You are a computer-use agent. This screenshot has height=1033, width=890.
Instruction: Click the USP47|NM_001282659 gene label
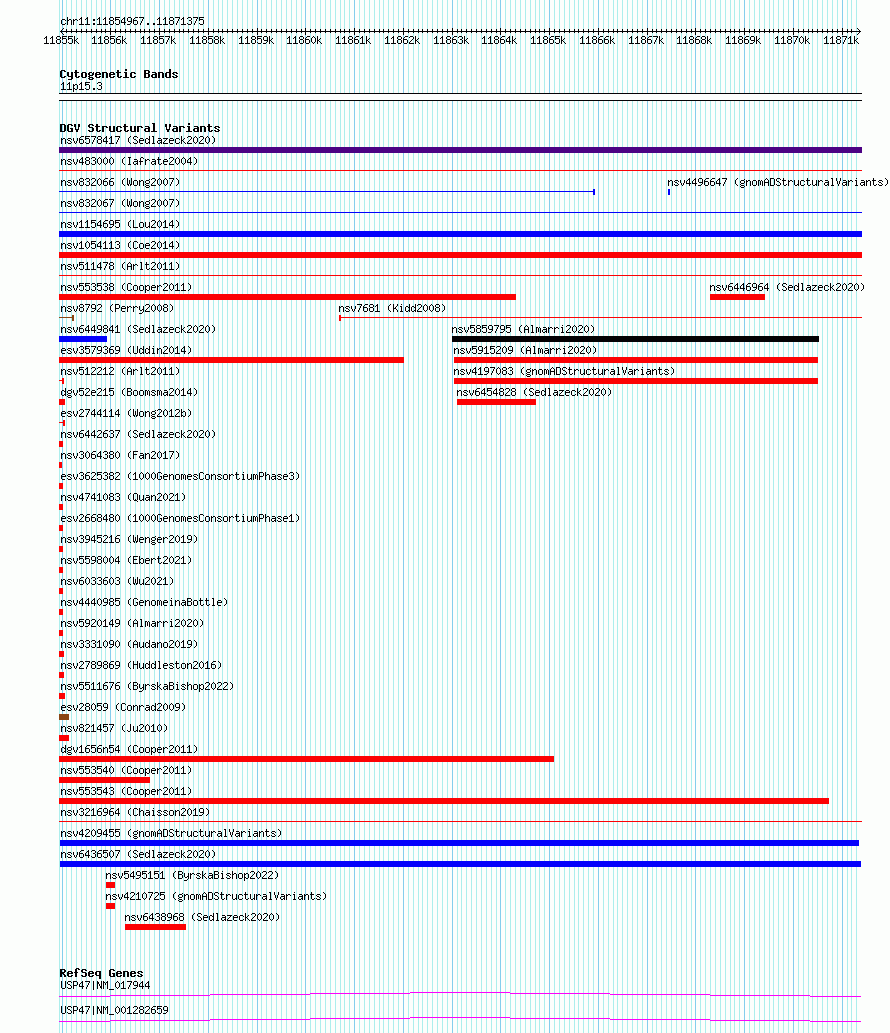114,1011
